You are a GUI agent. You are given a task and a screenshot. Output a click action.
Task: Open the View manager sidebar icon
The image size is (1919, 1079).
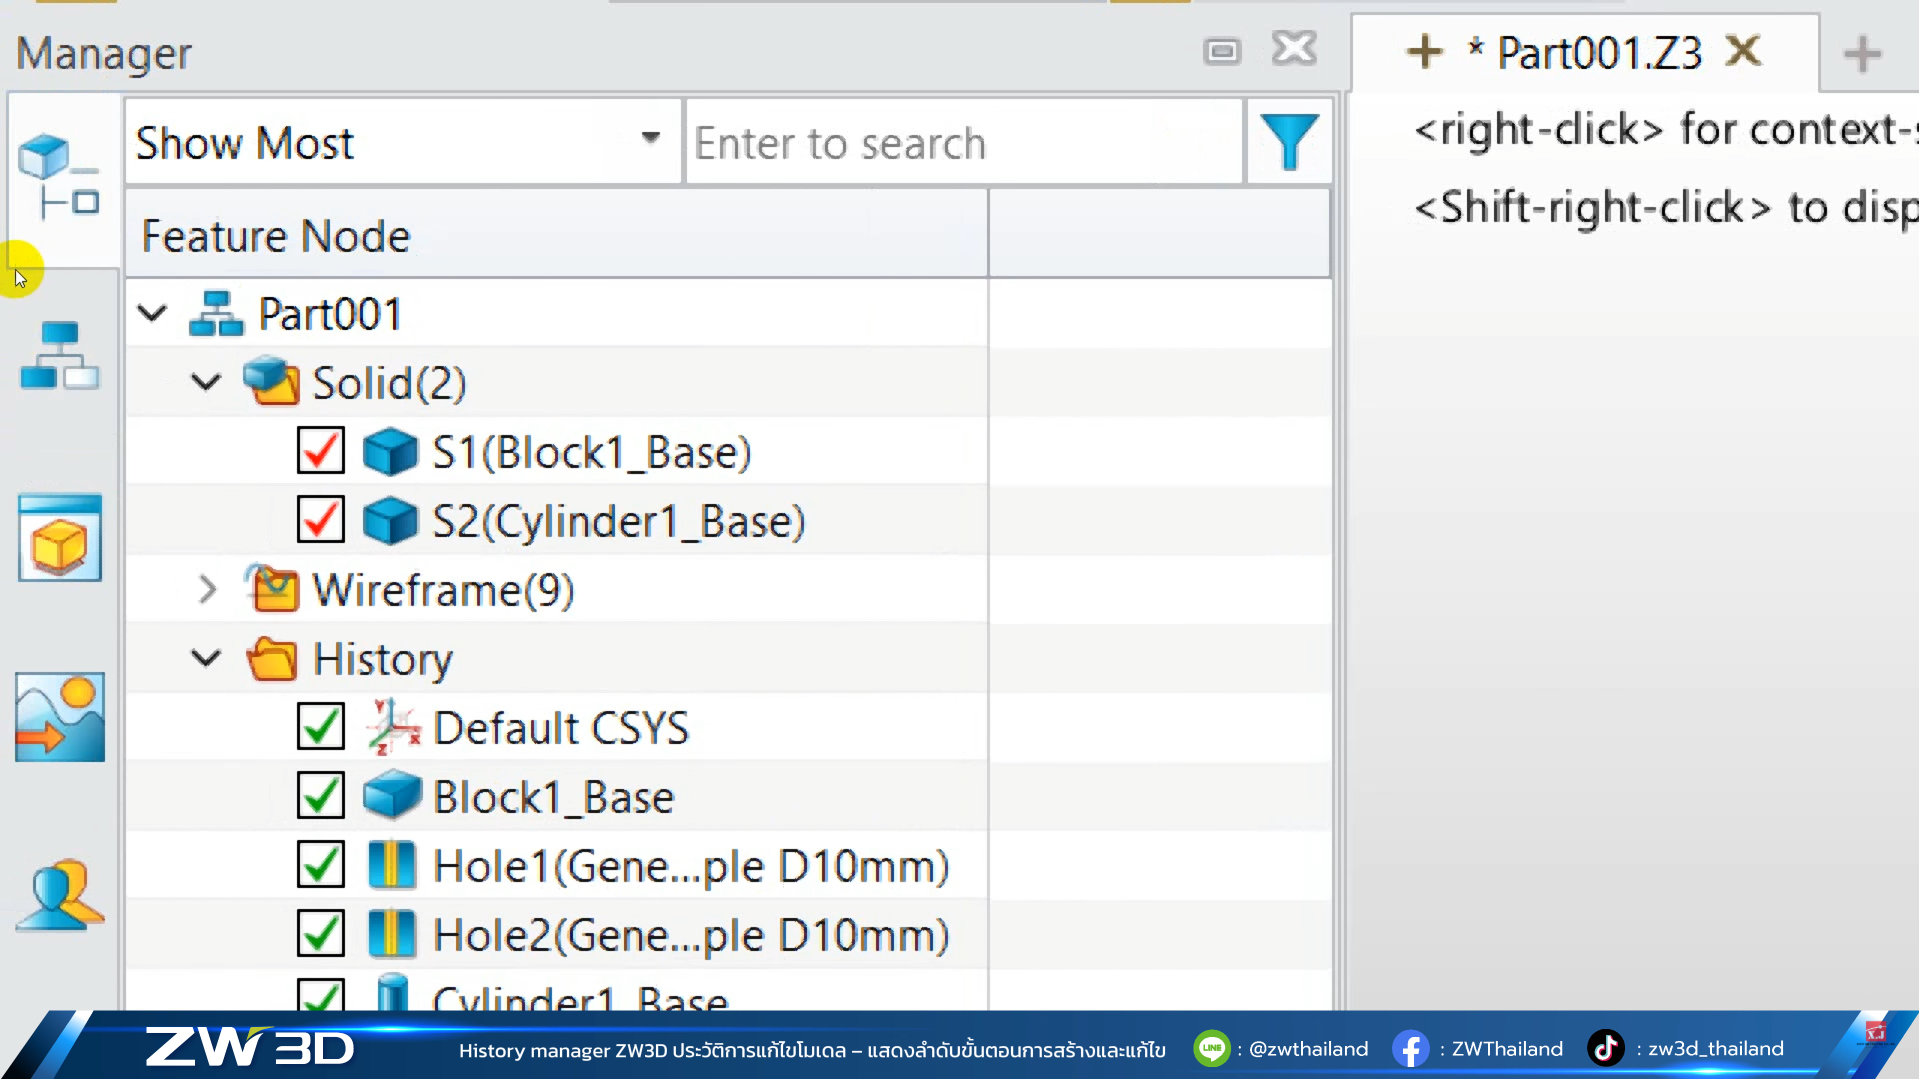point(60,538)
